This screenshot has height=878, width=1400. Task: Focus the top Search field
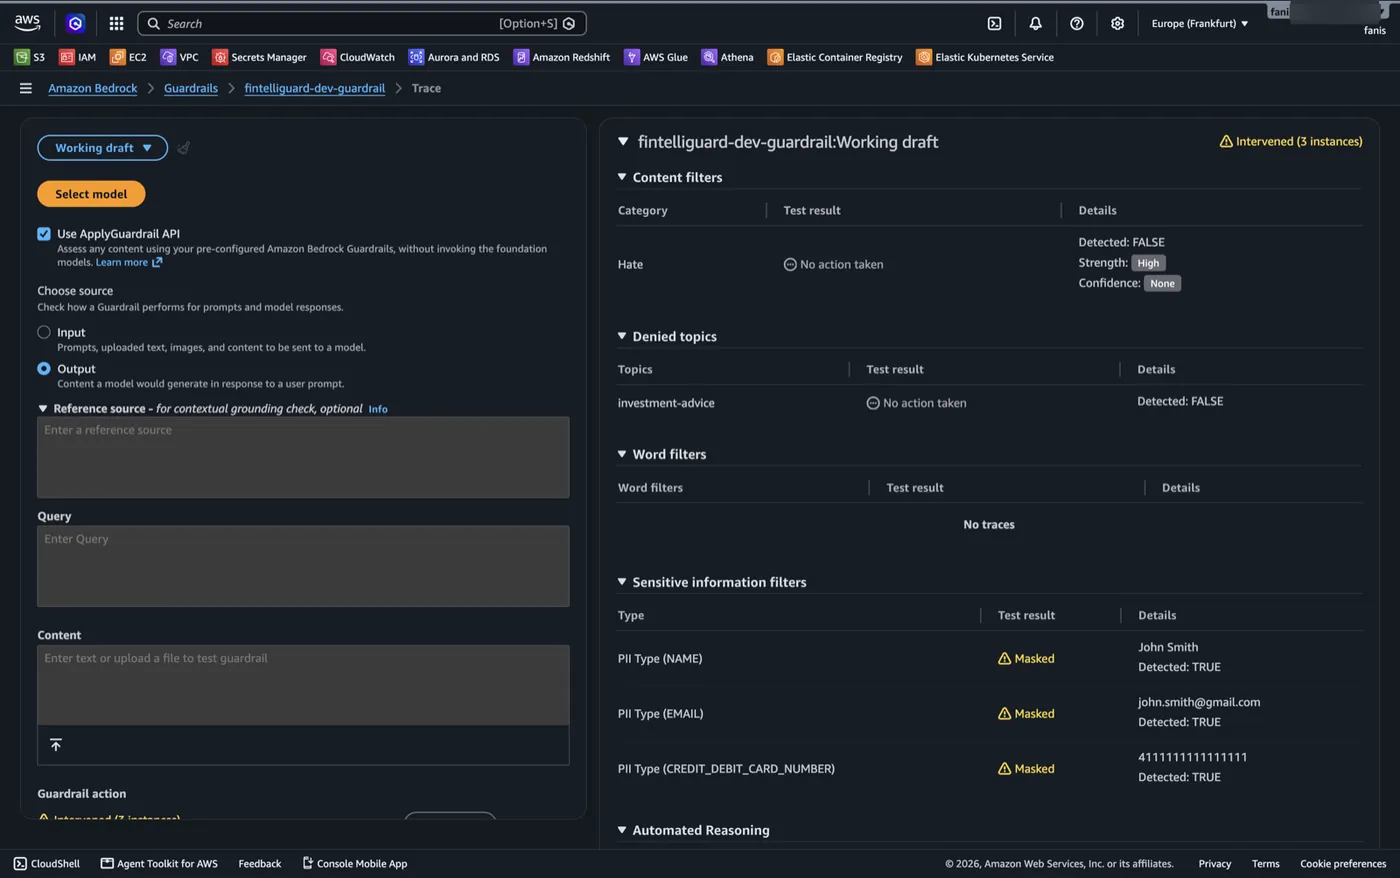pyautogui.click(x=362, y=23)
